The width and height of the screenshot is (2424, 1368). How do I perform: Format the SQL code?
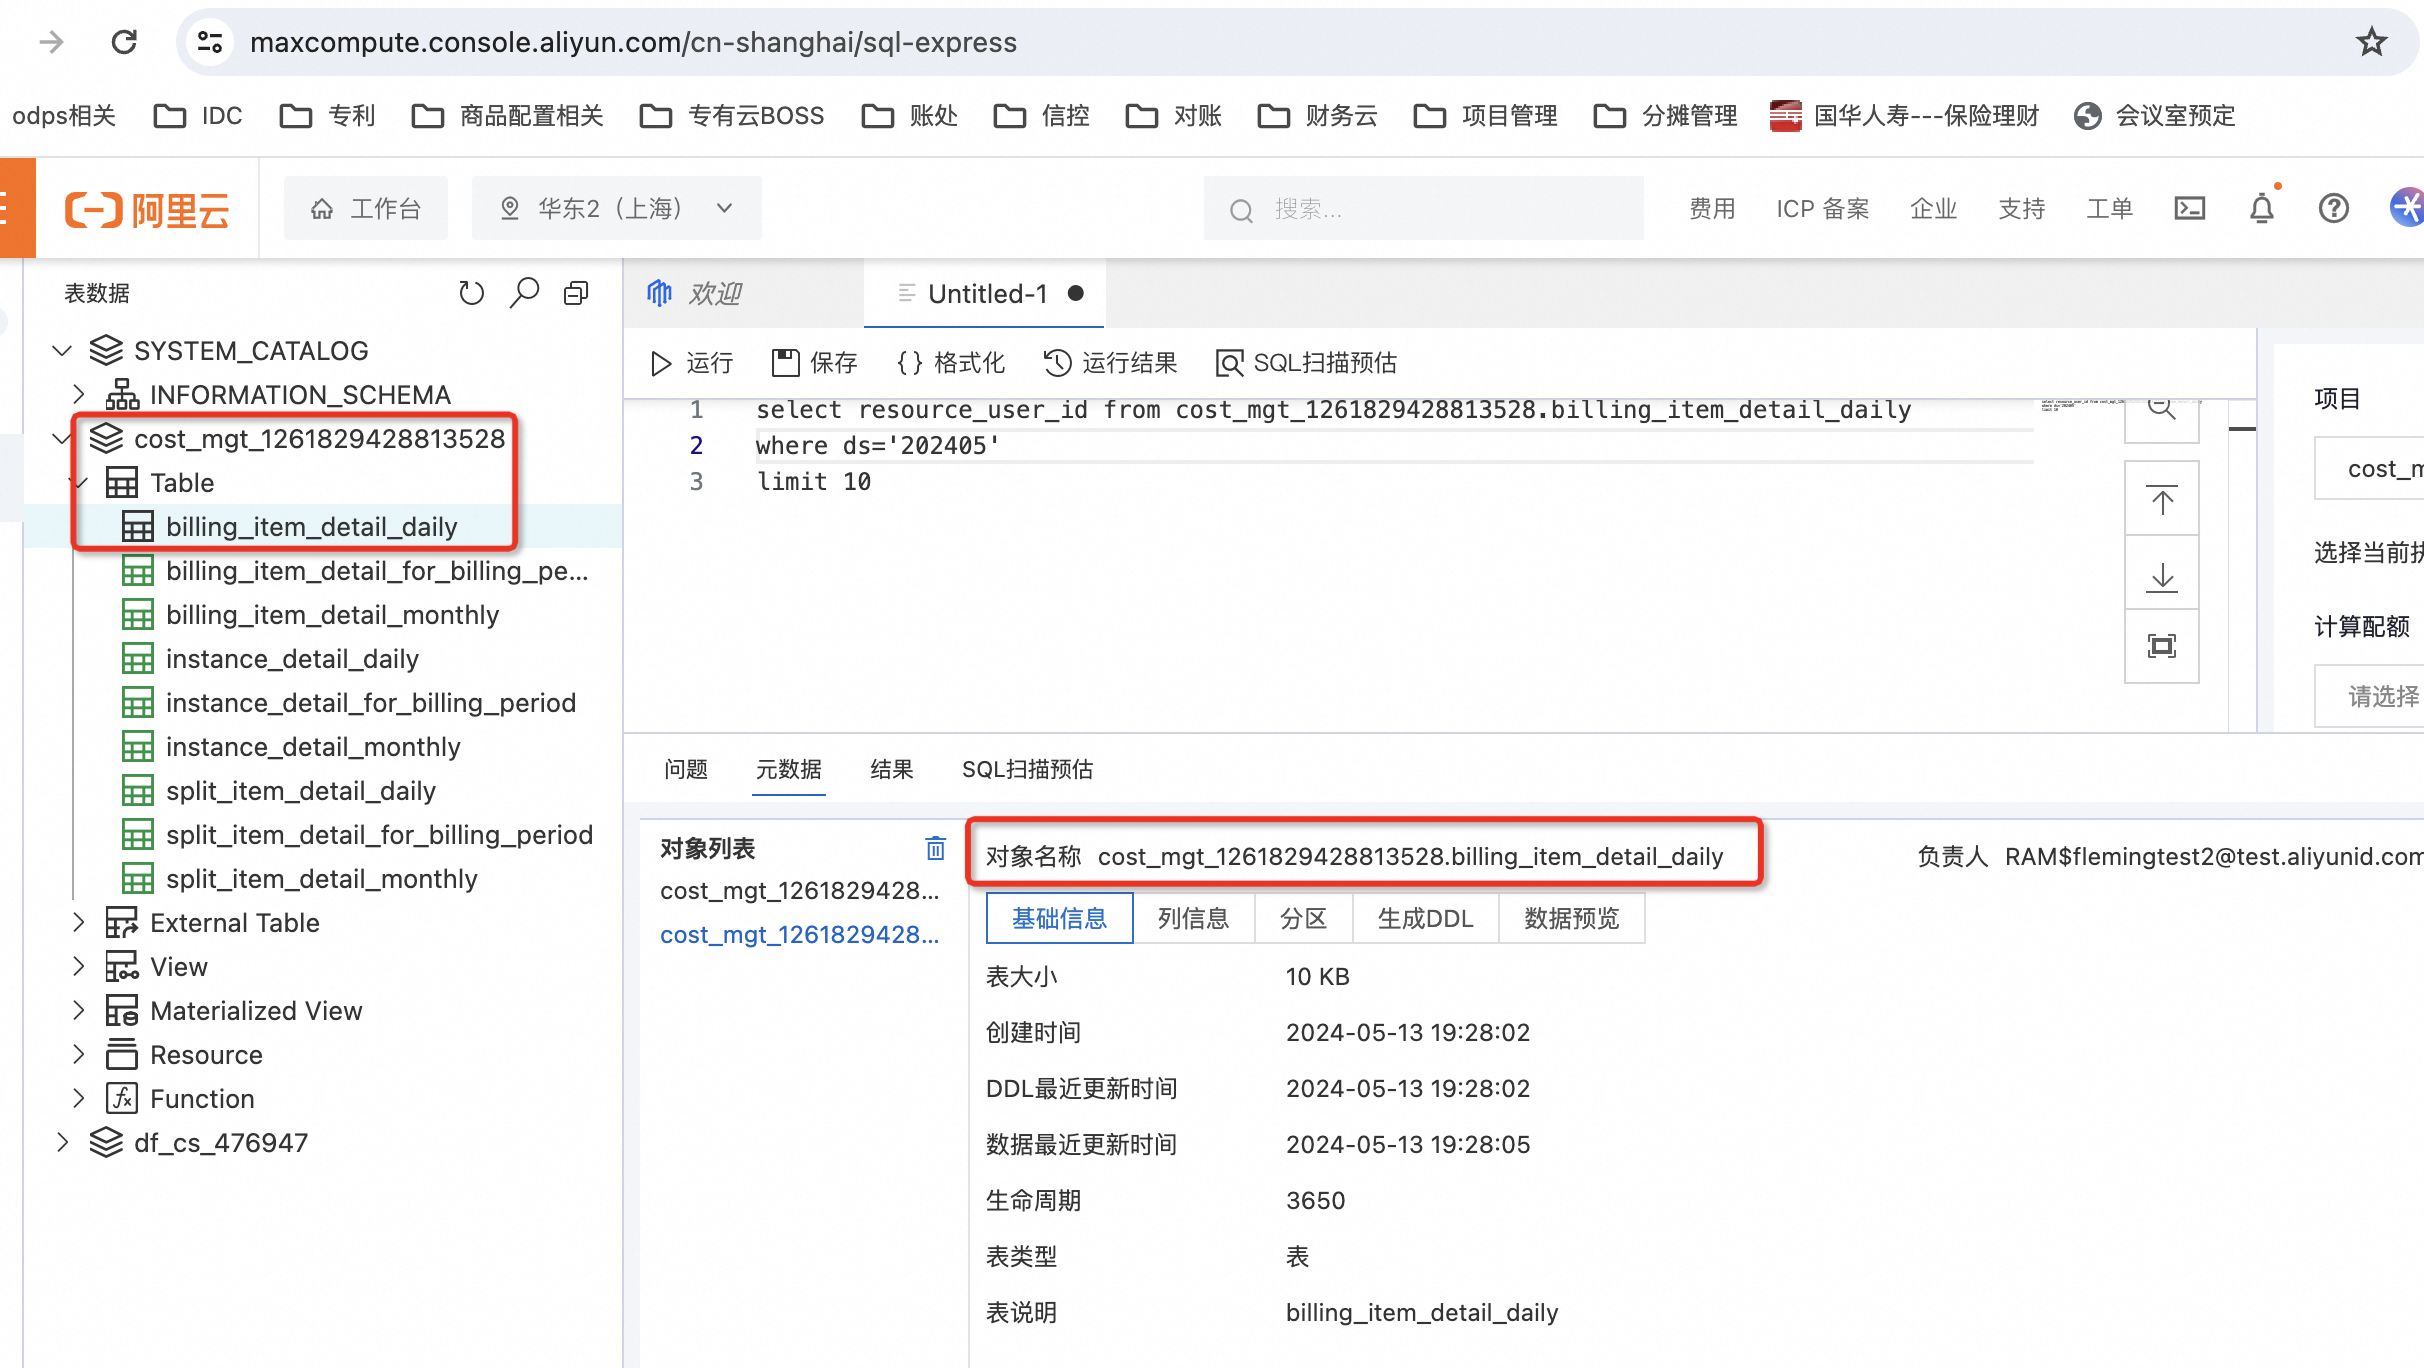pyautogui.click(x=950, y=362)
